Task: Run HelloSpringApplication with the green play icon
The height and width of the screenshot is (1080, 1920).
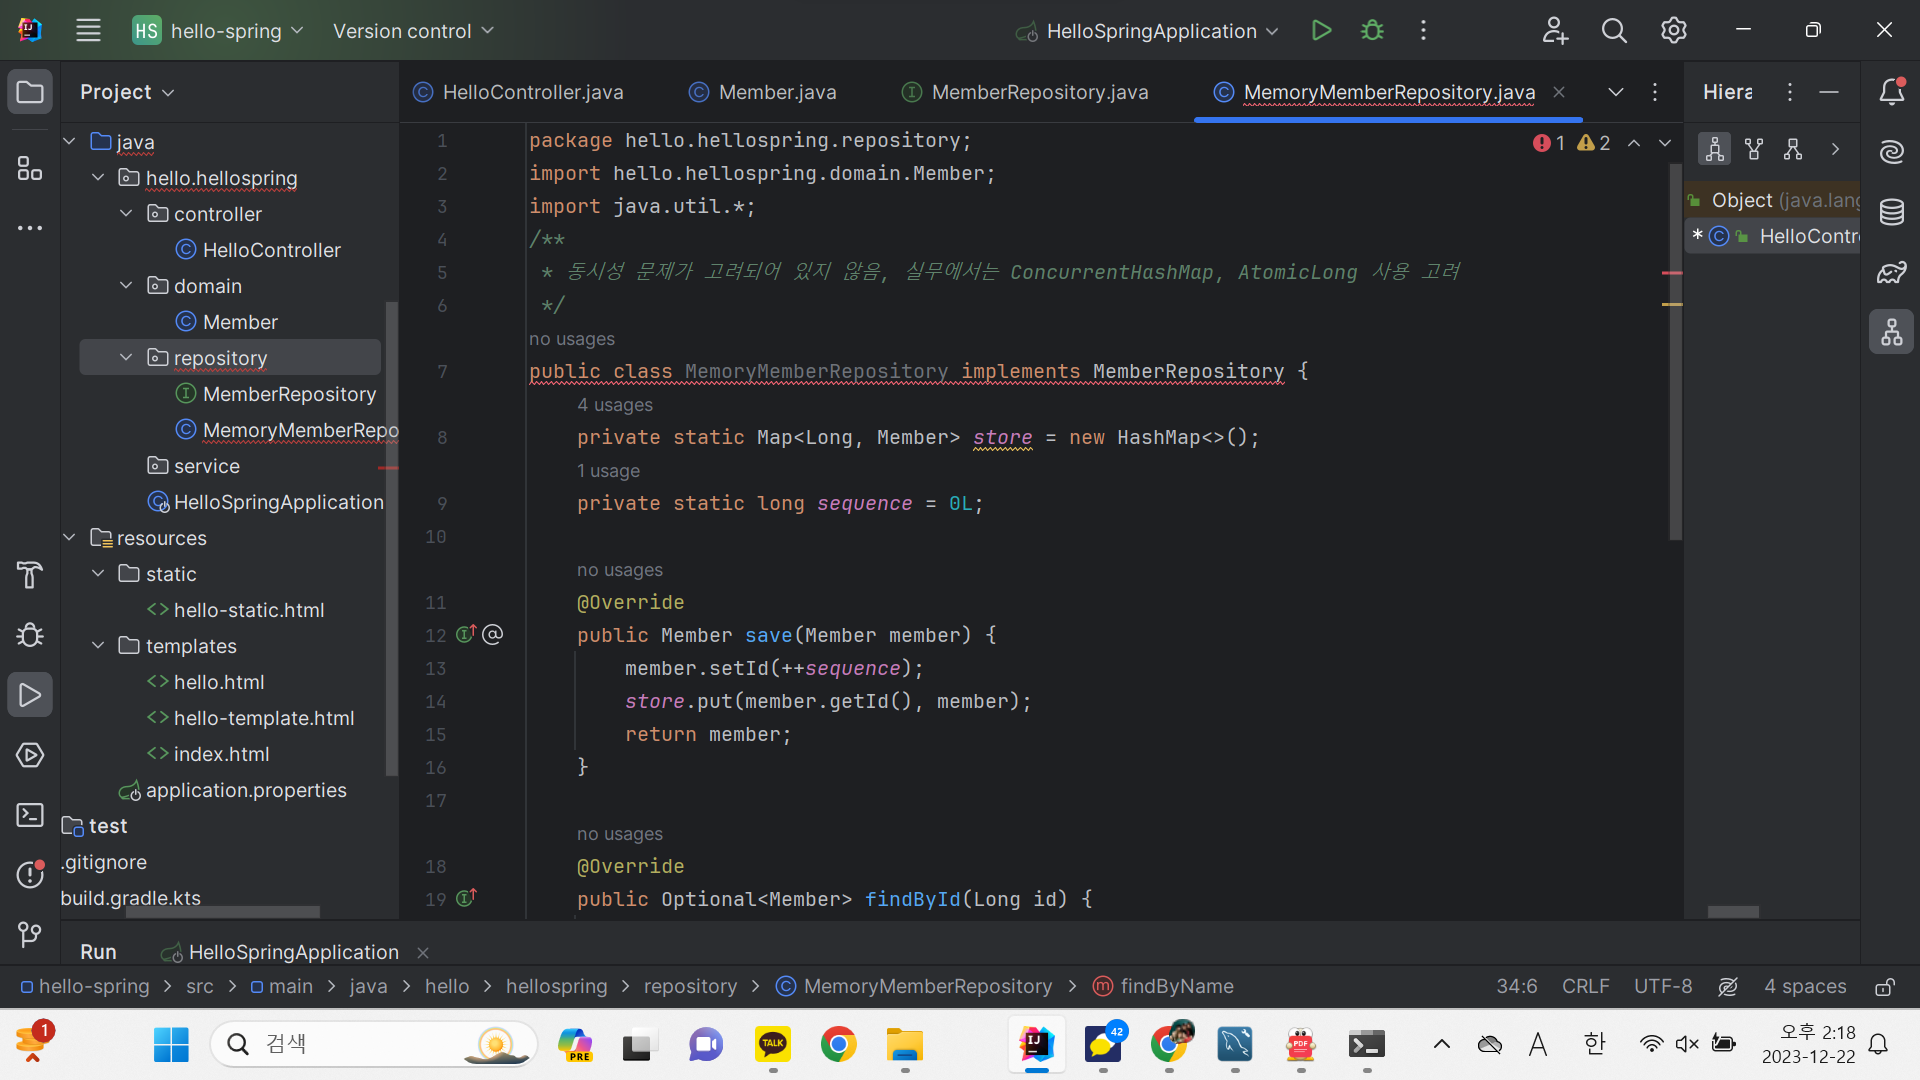Action: click(1321, 31)
